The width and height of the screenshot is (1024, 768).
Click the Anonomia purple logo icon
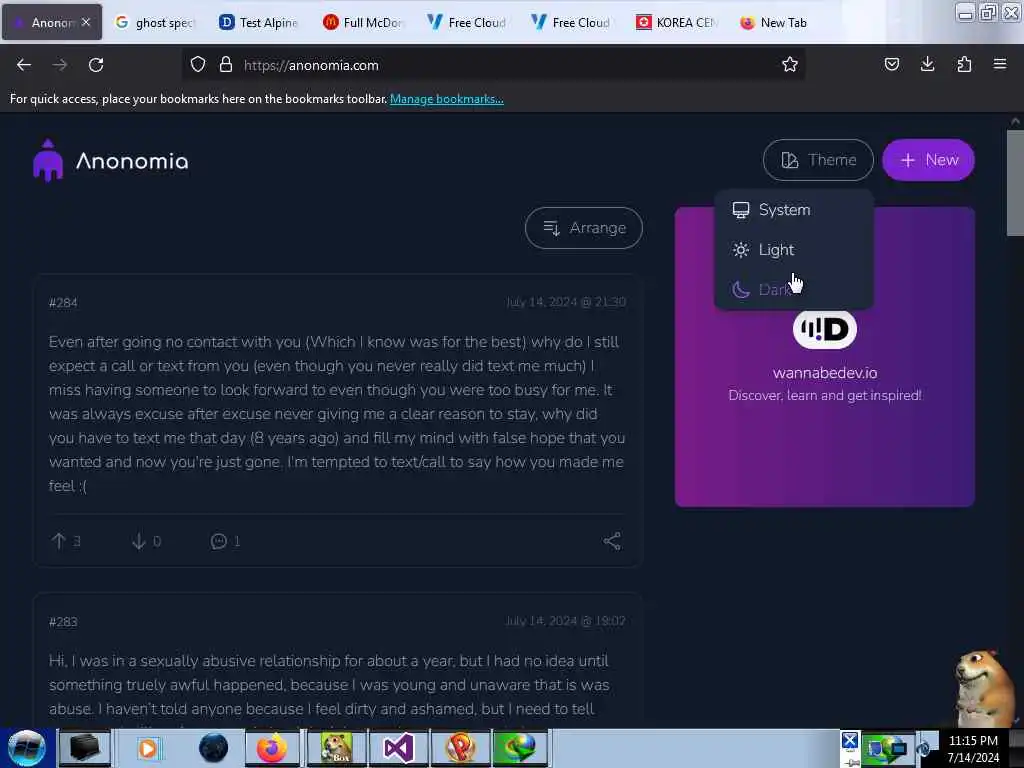(48, 160)
